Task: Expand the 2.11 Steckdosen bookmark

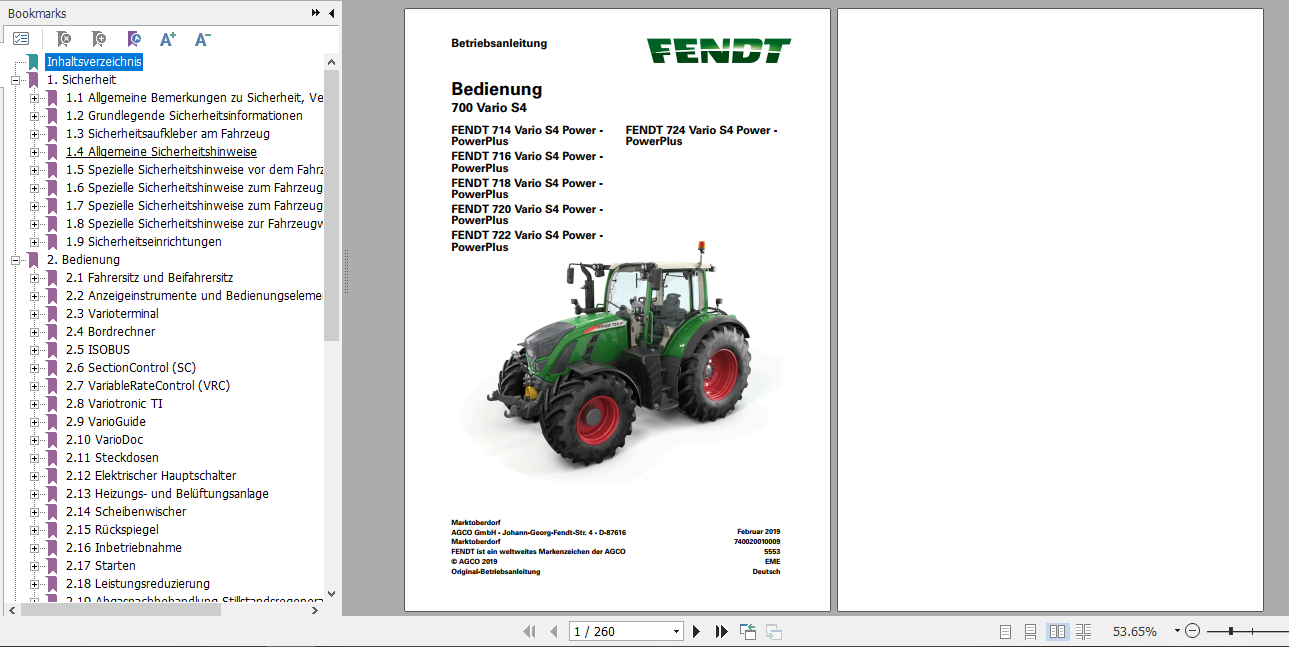Action: (x=35, y=458)
